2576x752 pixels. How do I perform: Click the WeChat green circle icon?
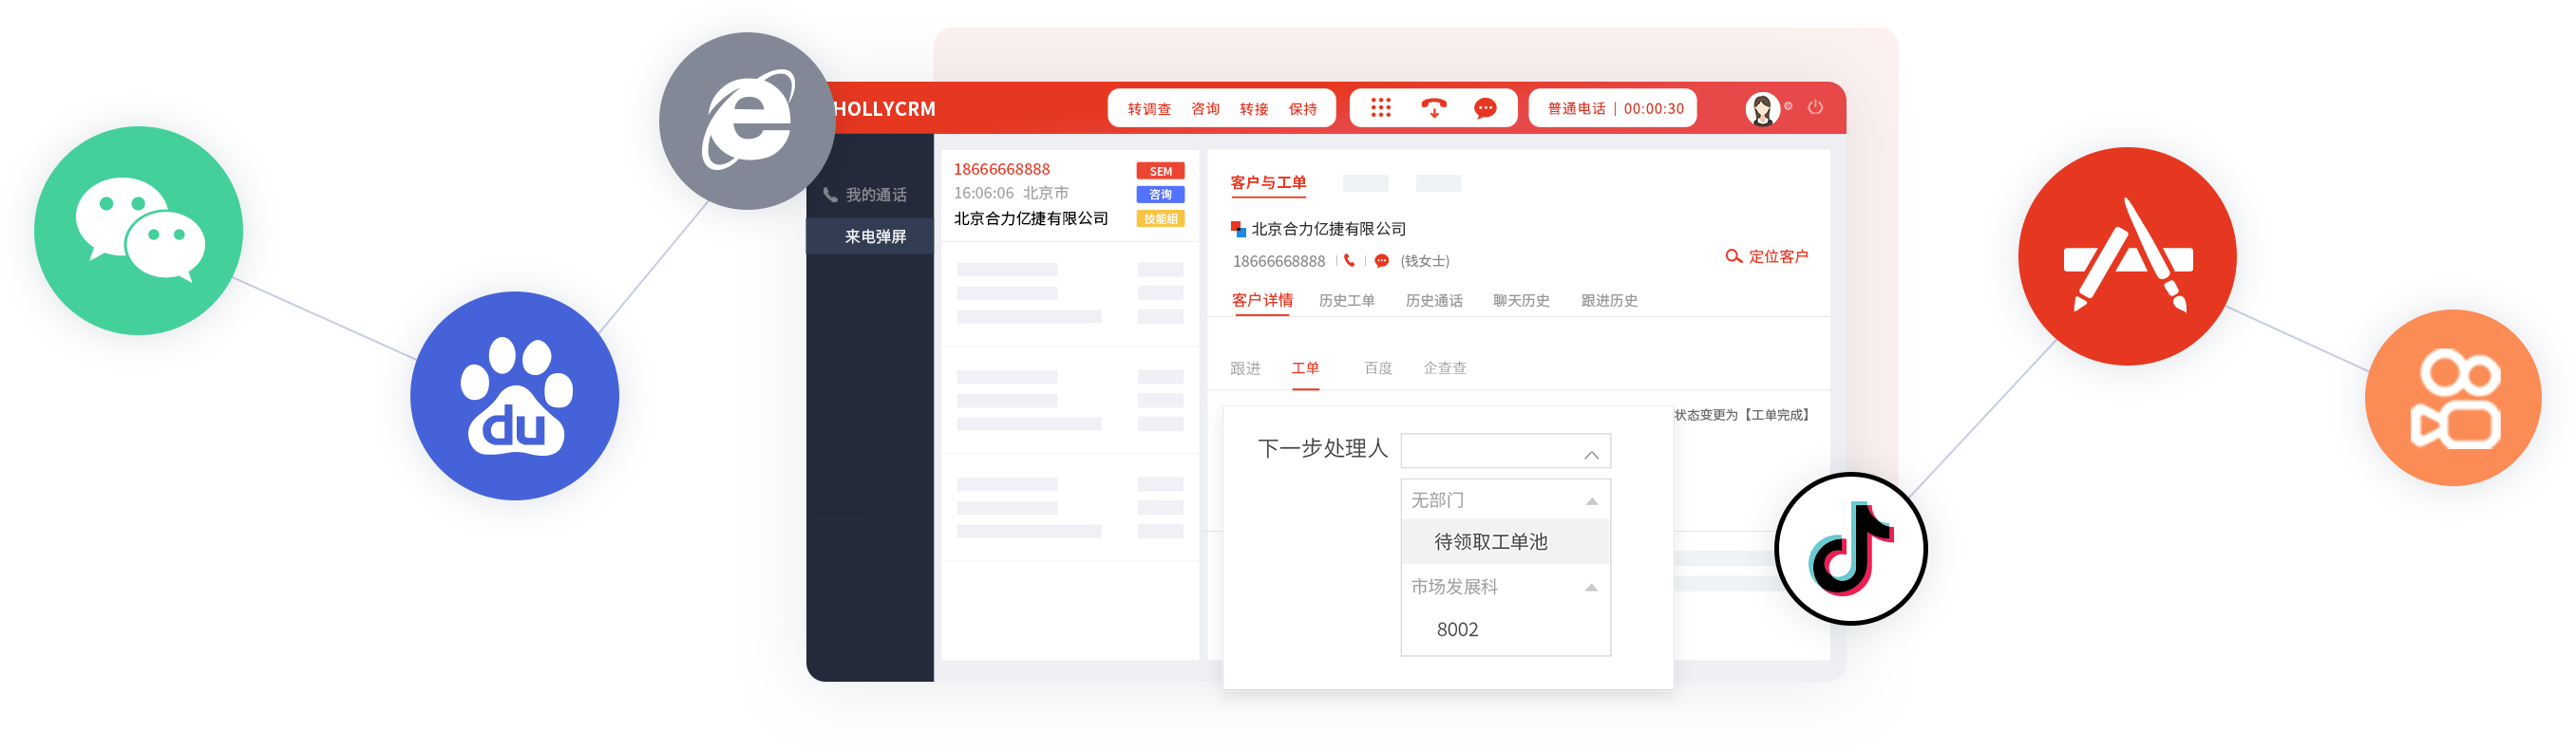(x=138, y=230)
